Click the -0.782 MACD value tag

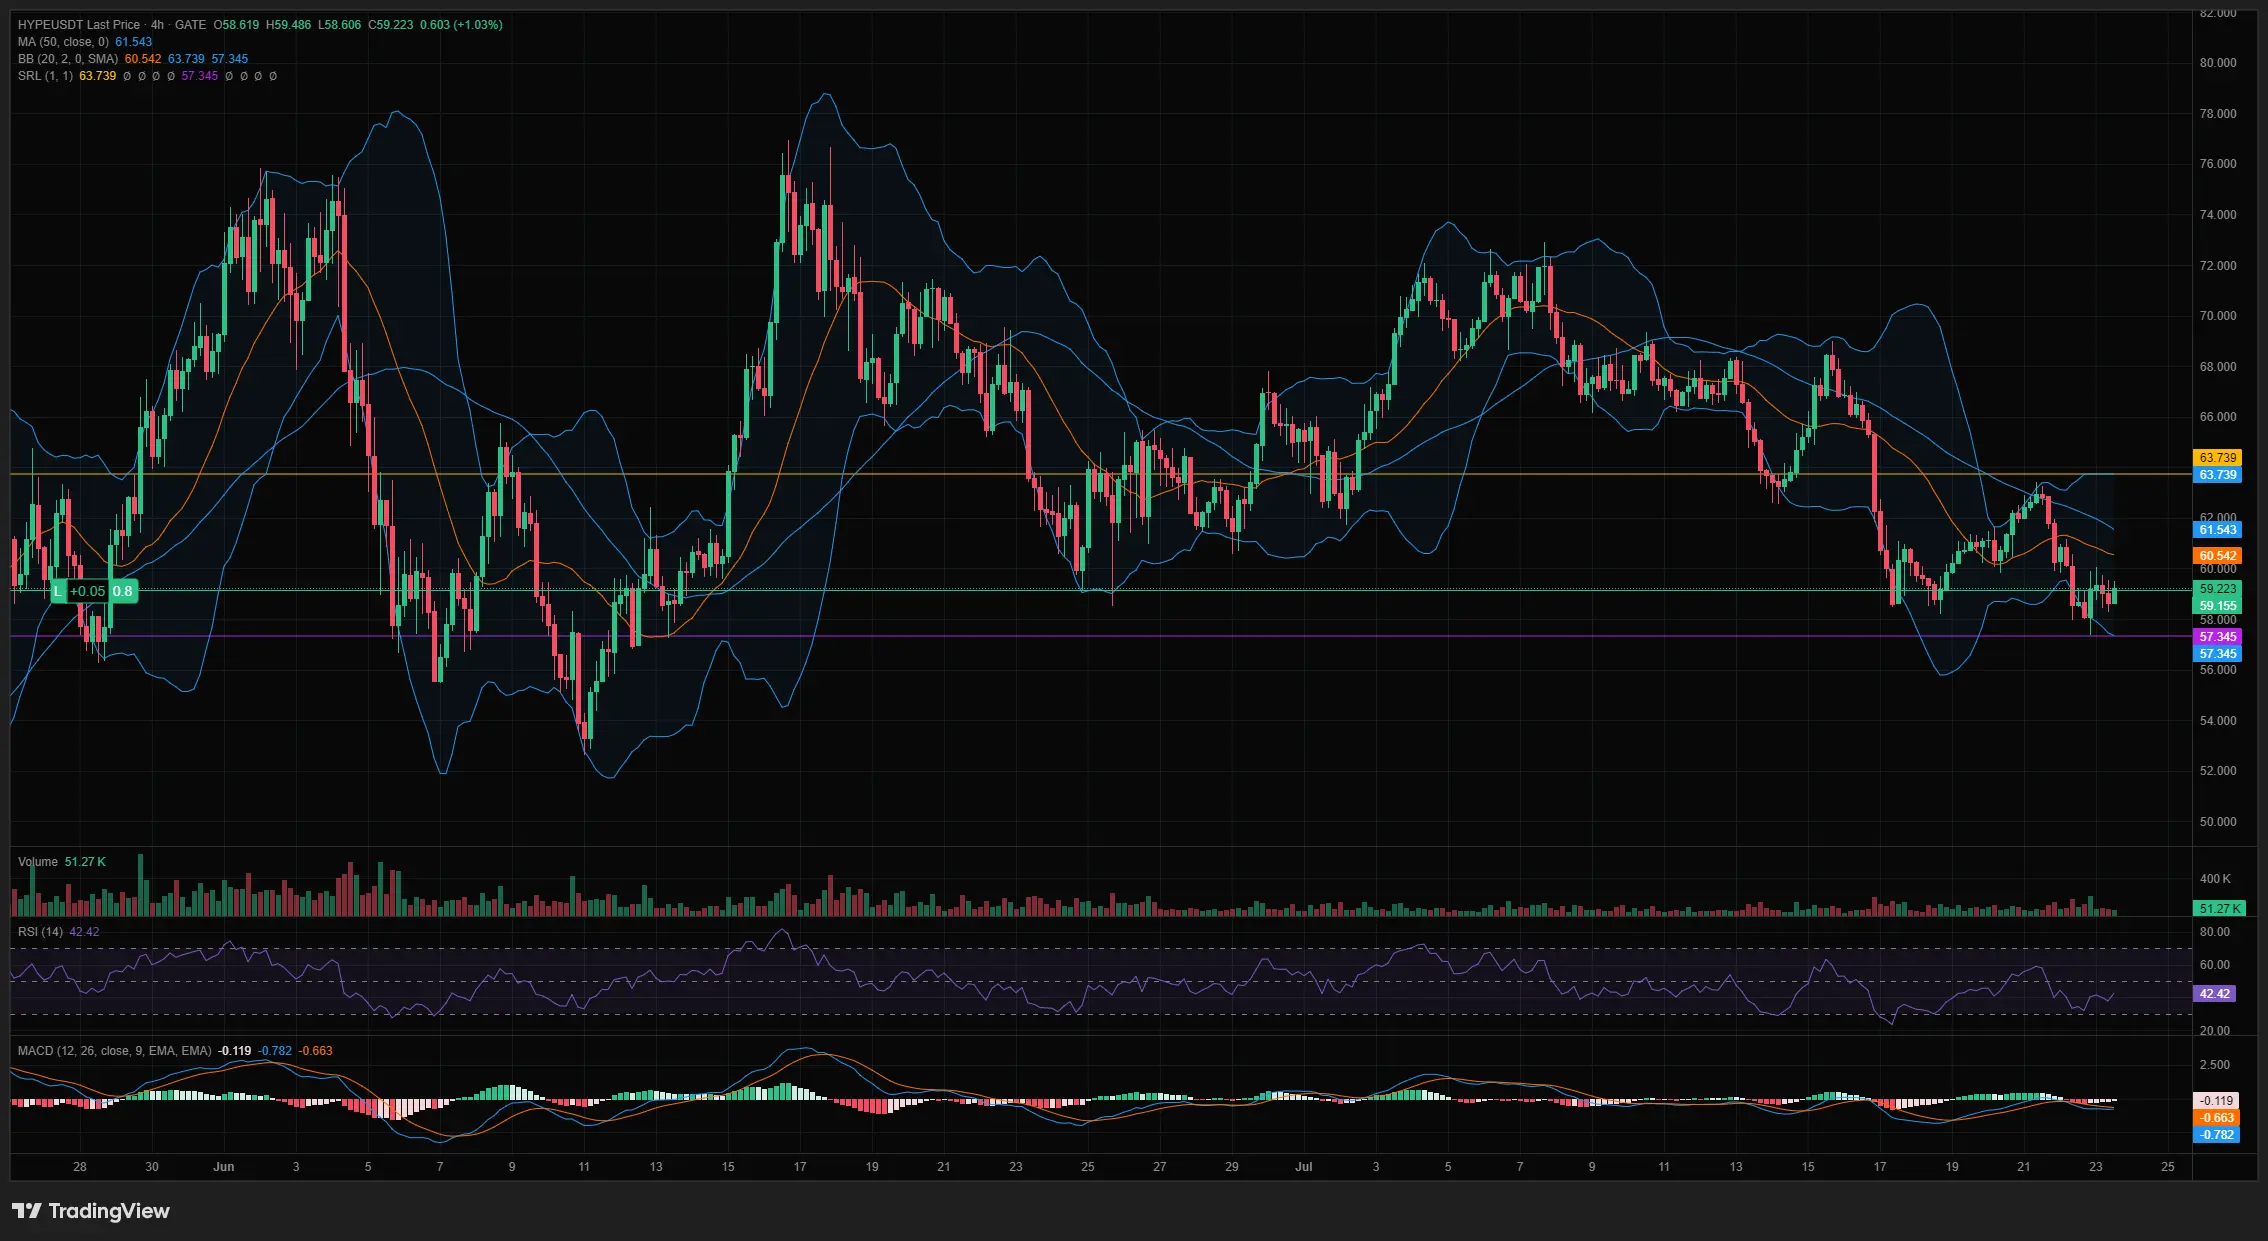pyautogui.click(x=2218, y=1135)
